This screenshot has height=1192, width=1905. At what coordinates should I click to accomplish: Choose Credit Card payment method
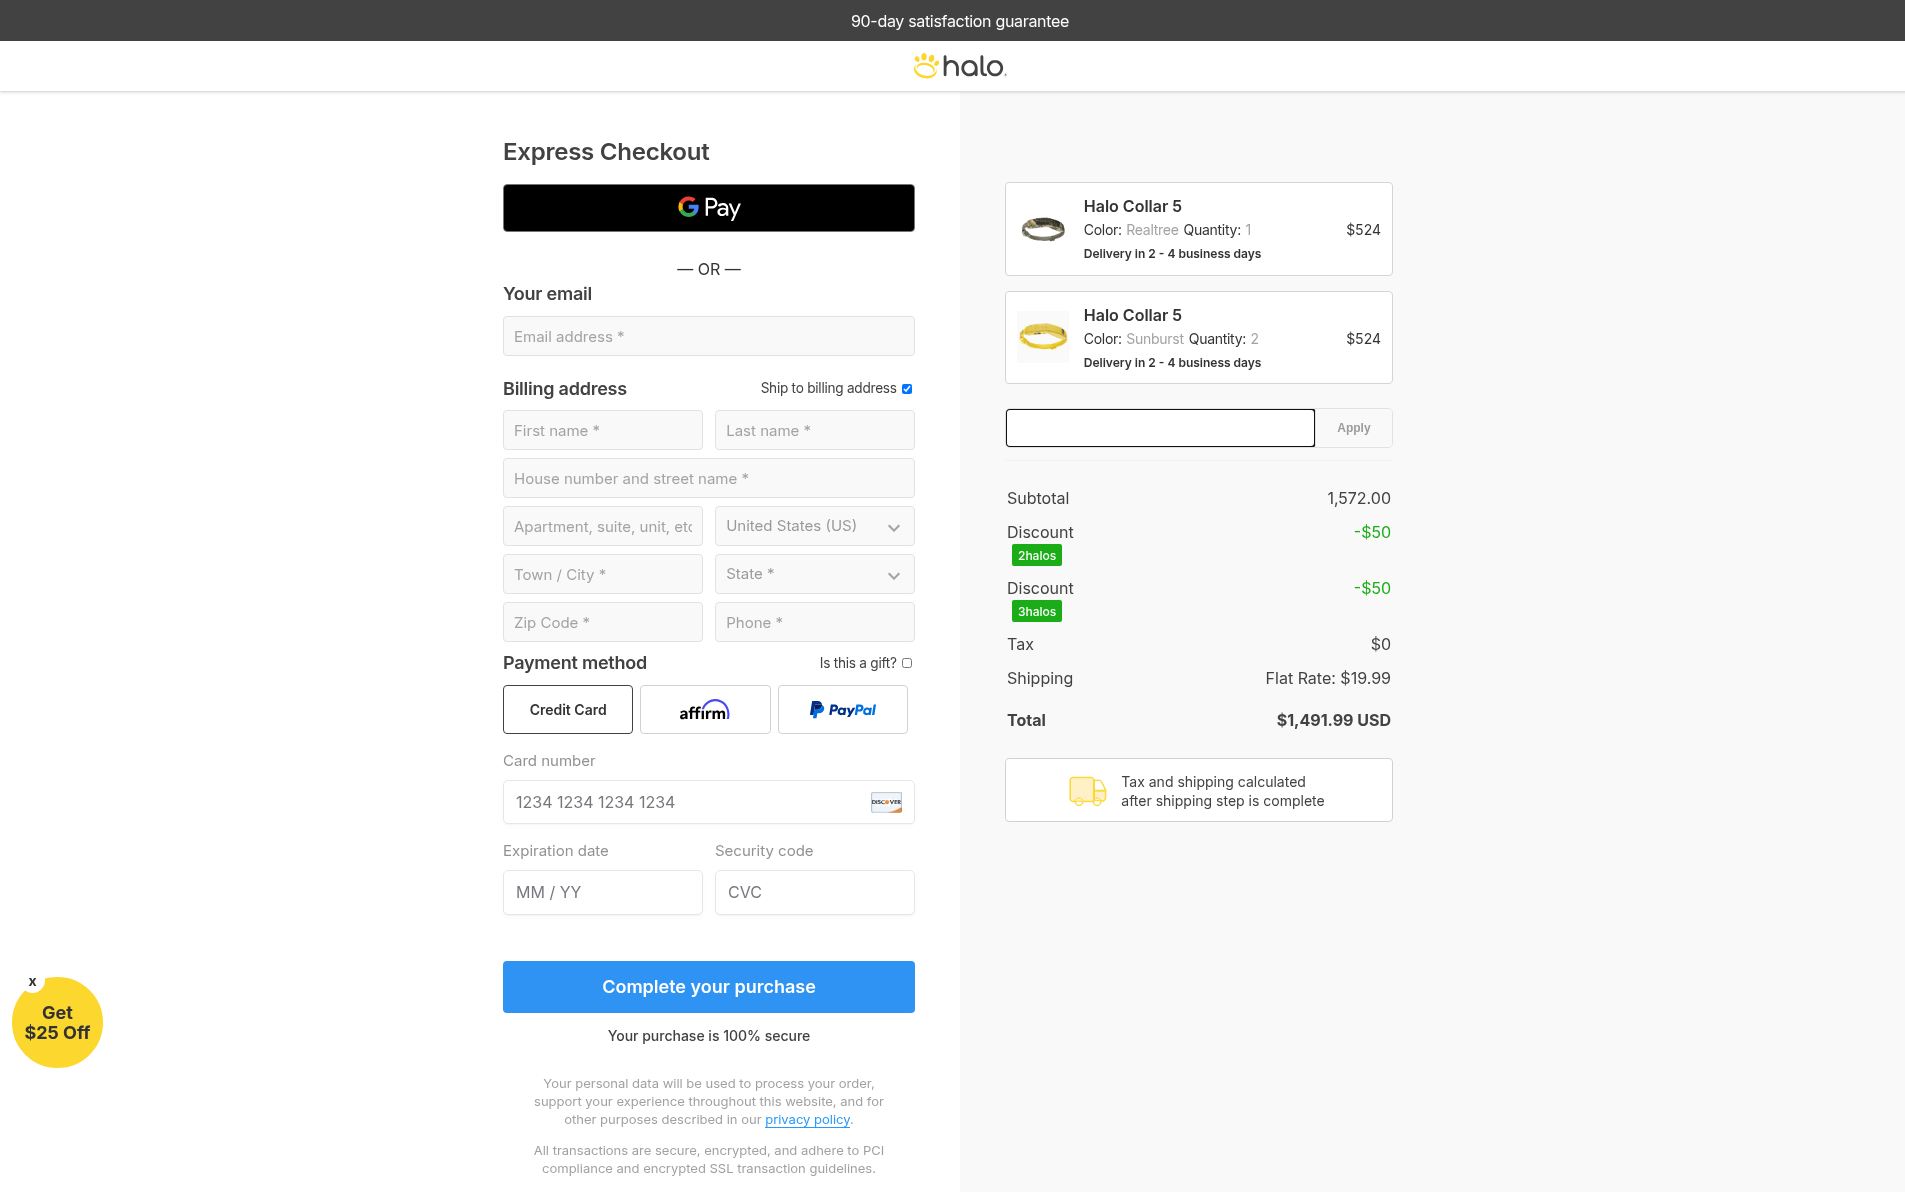tap(568, 710)
